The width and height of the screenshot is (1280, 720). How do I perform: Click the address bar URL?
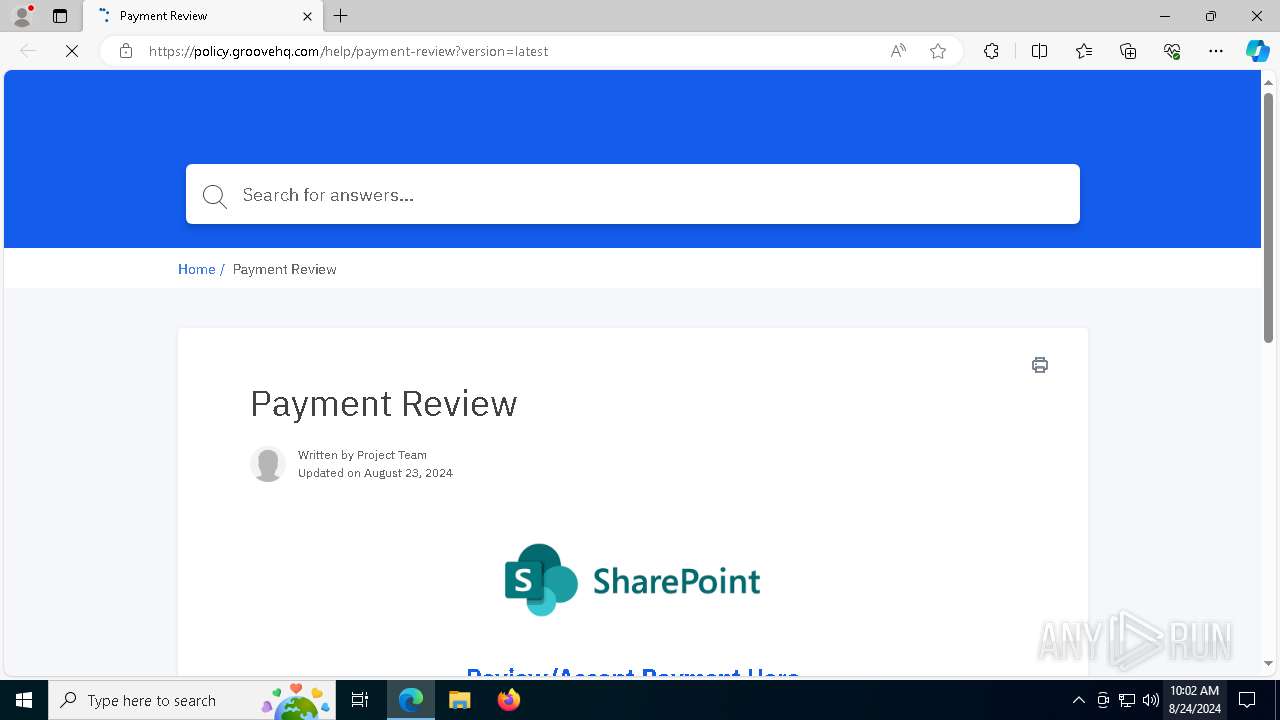[348, 51]
